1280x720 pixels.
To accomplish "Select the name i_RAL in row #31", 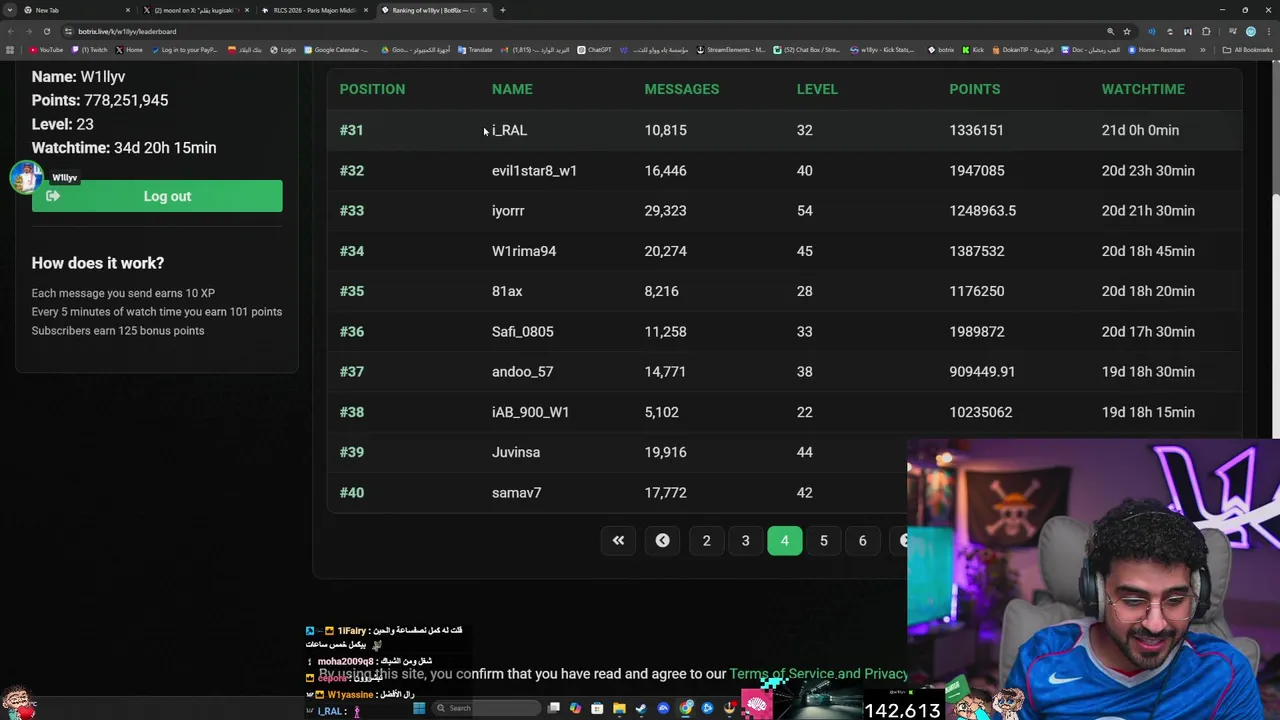I will point(509,130).
